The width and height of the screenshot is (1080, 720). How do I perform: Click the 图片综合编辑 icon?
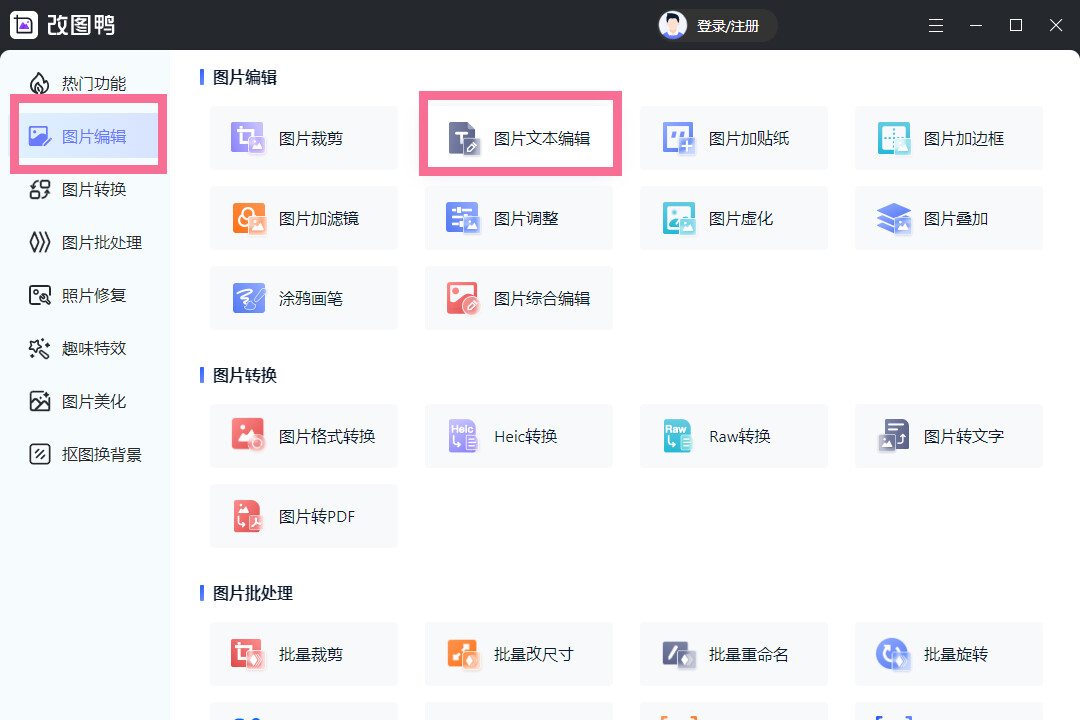463,298
